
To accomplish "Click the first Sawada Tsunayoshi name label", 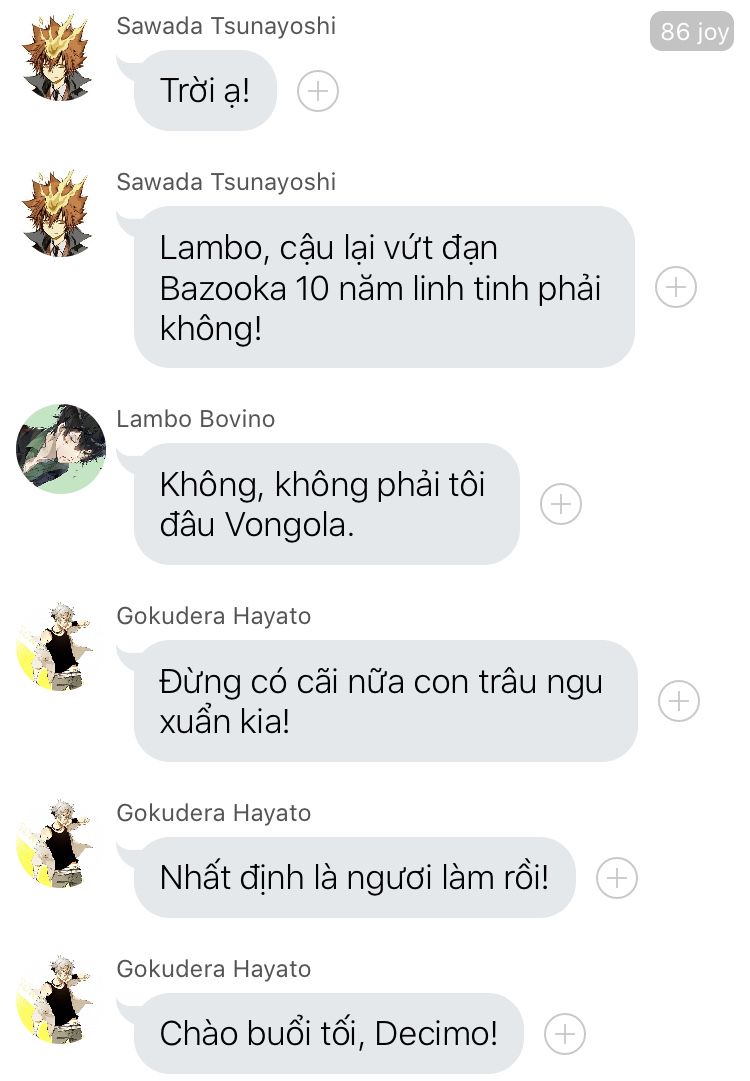I will (x=226, y=26).
